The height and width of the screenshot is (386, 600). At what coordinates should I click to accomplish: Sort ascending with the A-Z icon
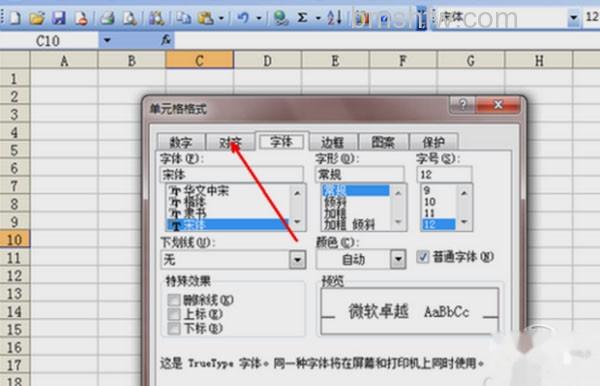[334, 18]
